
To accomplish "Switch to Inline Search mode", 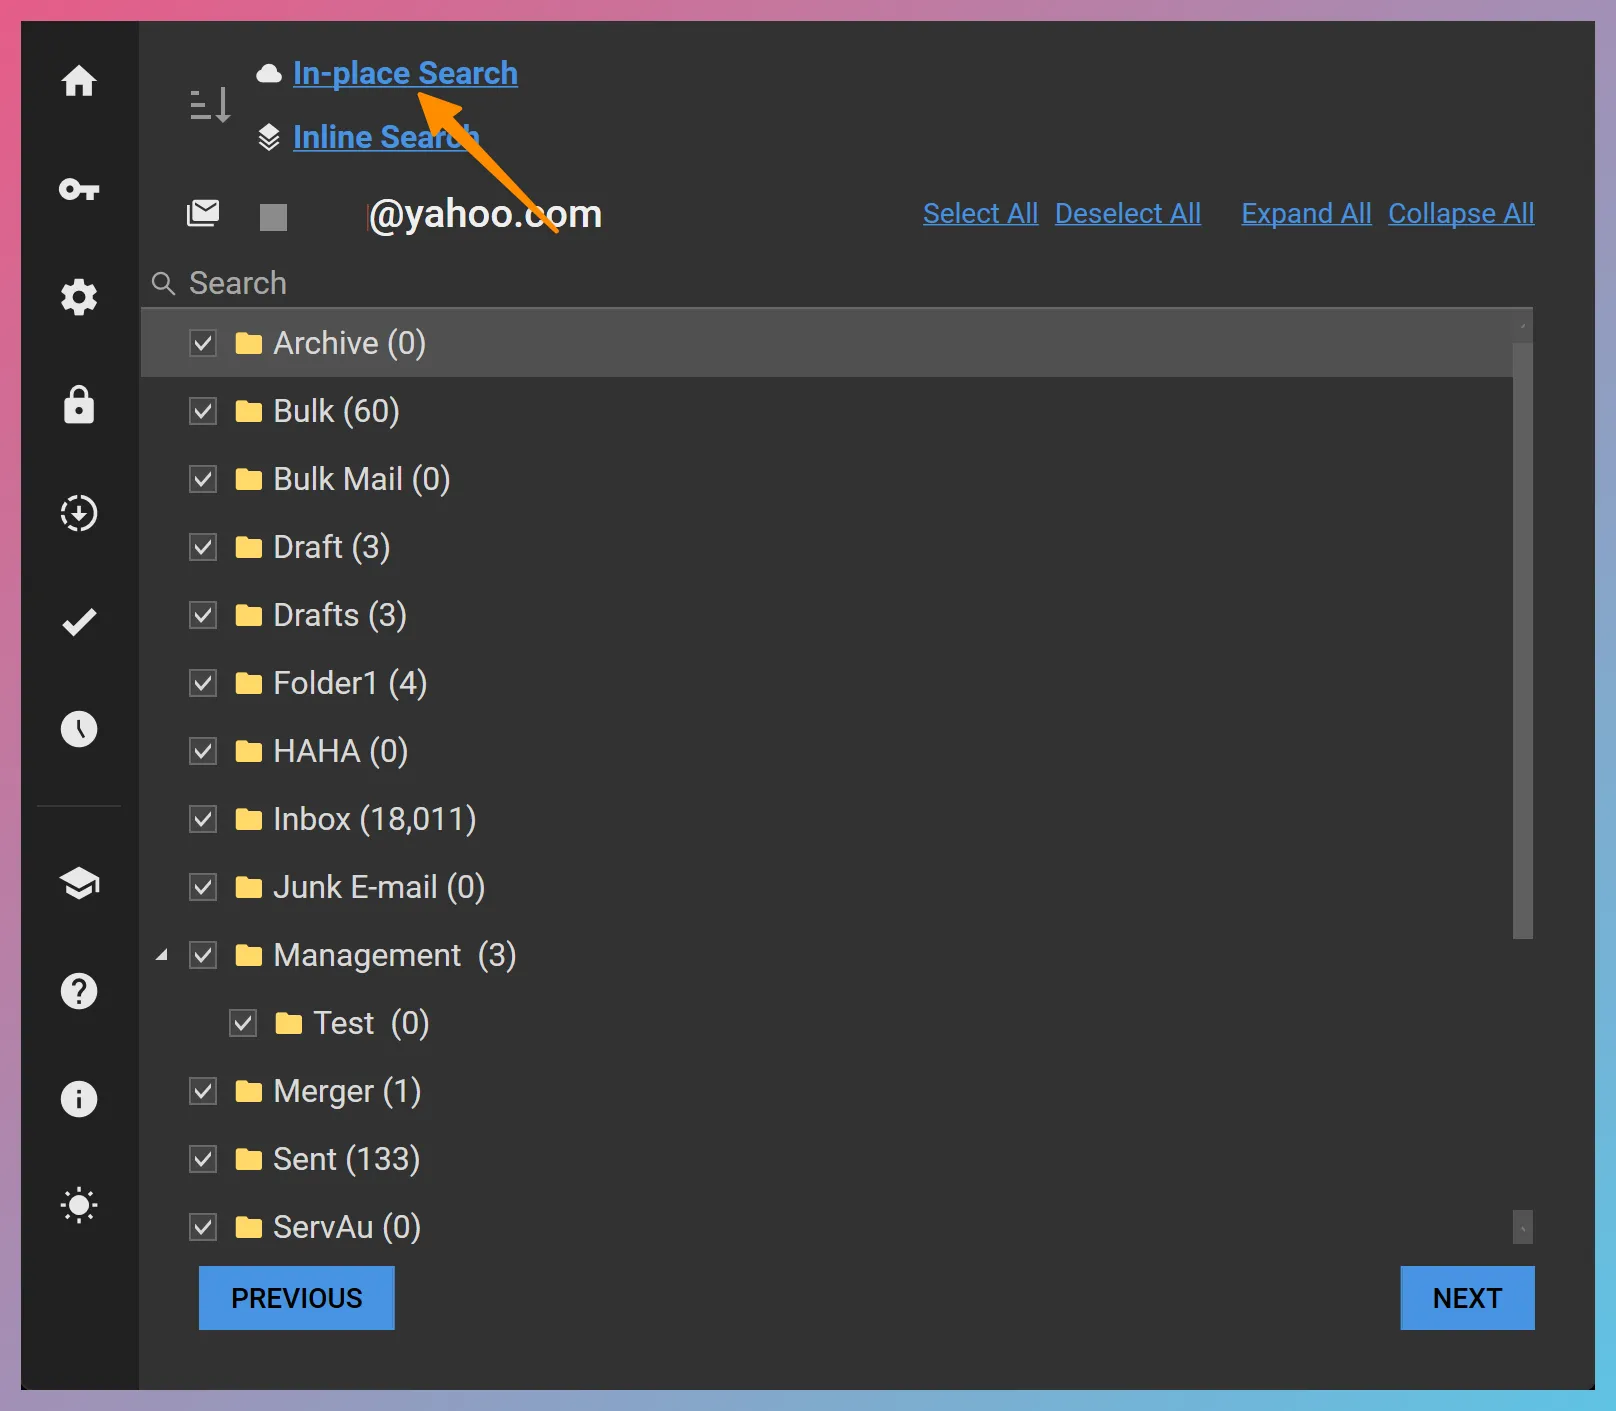I will click(x=385, y=137).
